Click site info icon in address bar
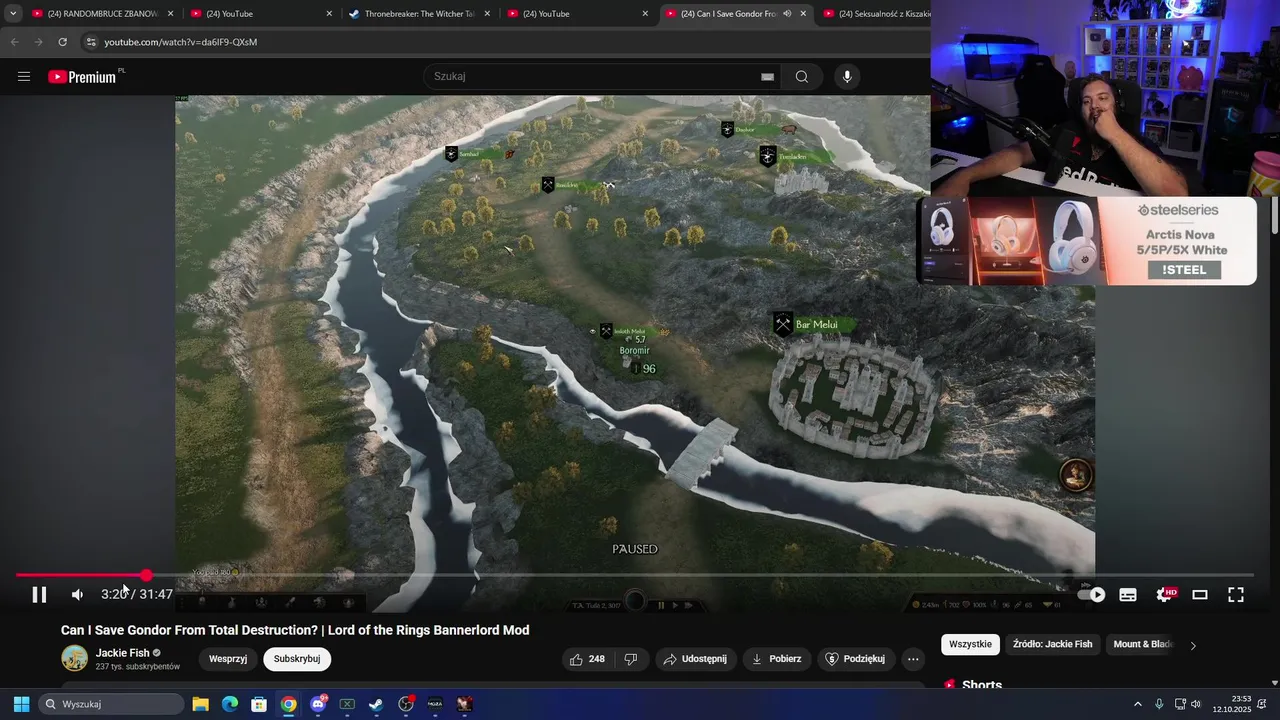The width and height of the screenshot is (1280, 720). pos(91,42)
